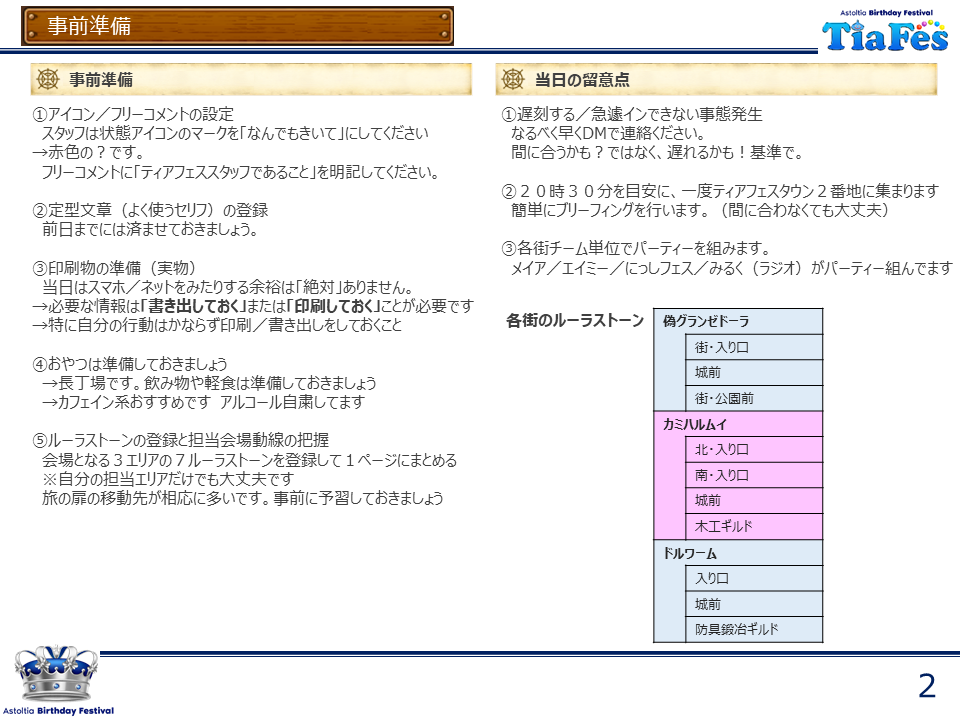Click the ②定型文章（よく使うセリフ）の登録 line
Screen dimensions: 960x720
pos(150,211)
